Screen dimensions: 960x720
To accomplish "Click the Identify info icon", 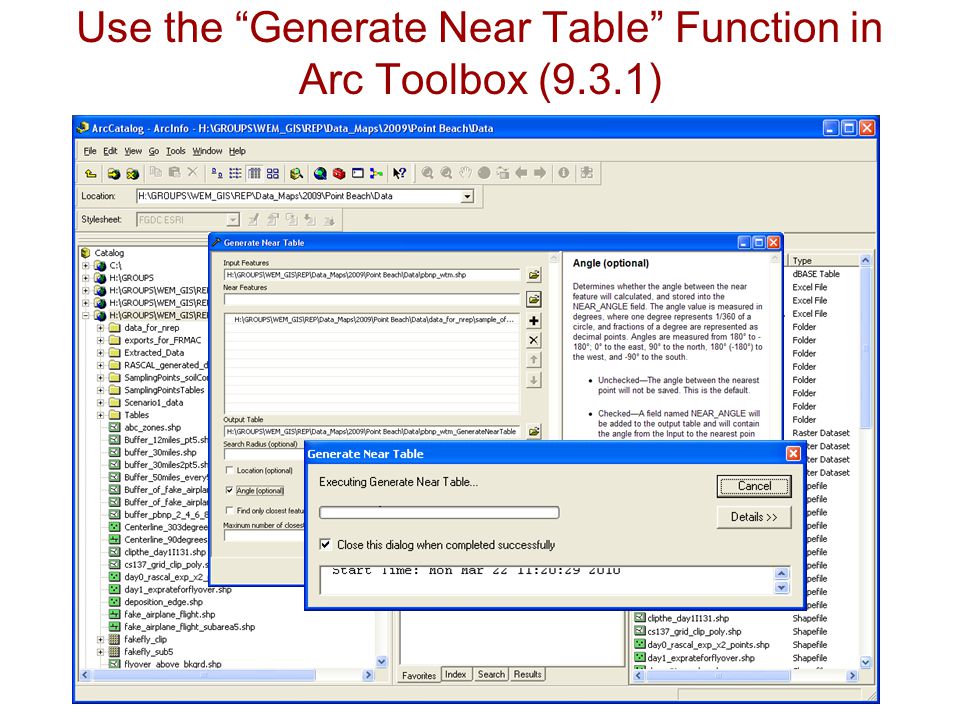I will [x=563, y=173].
